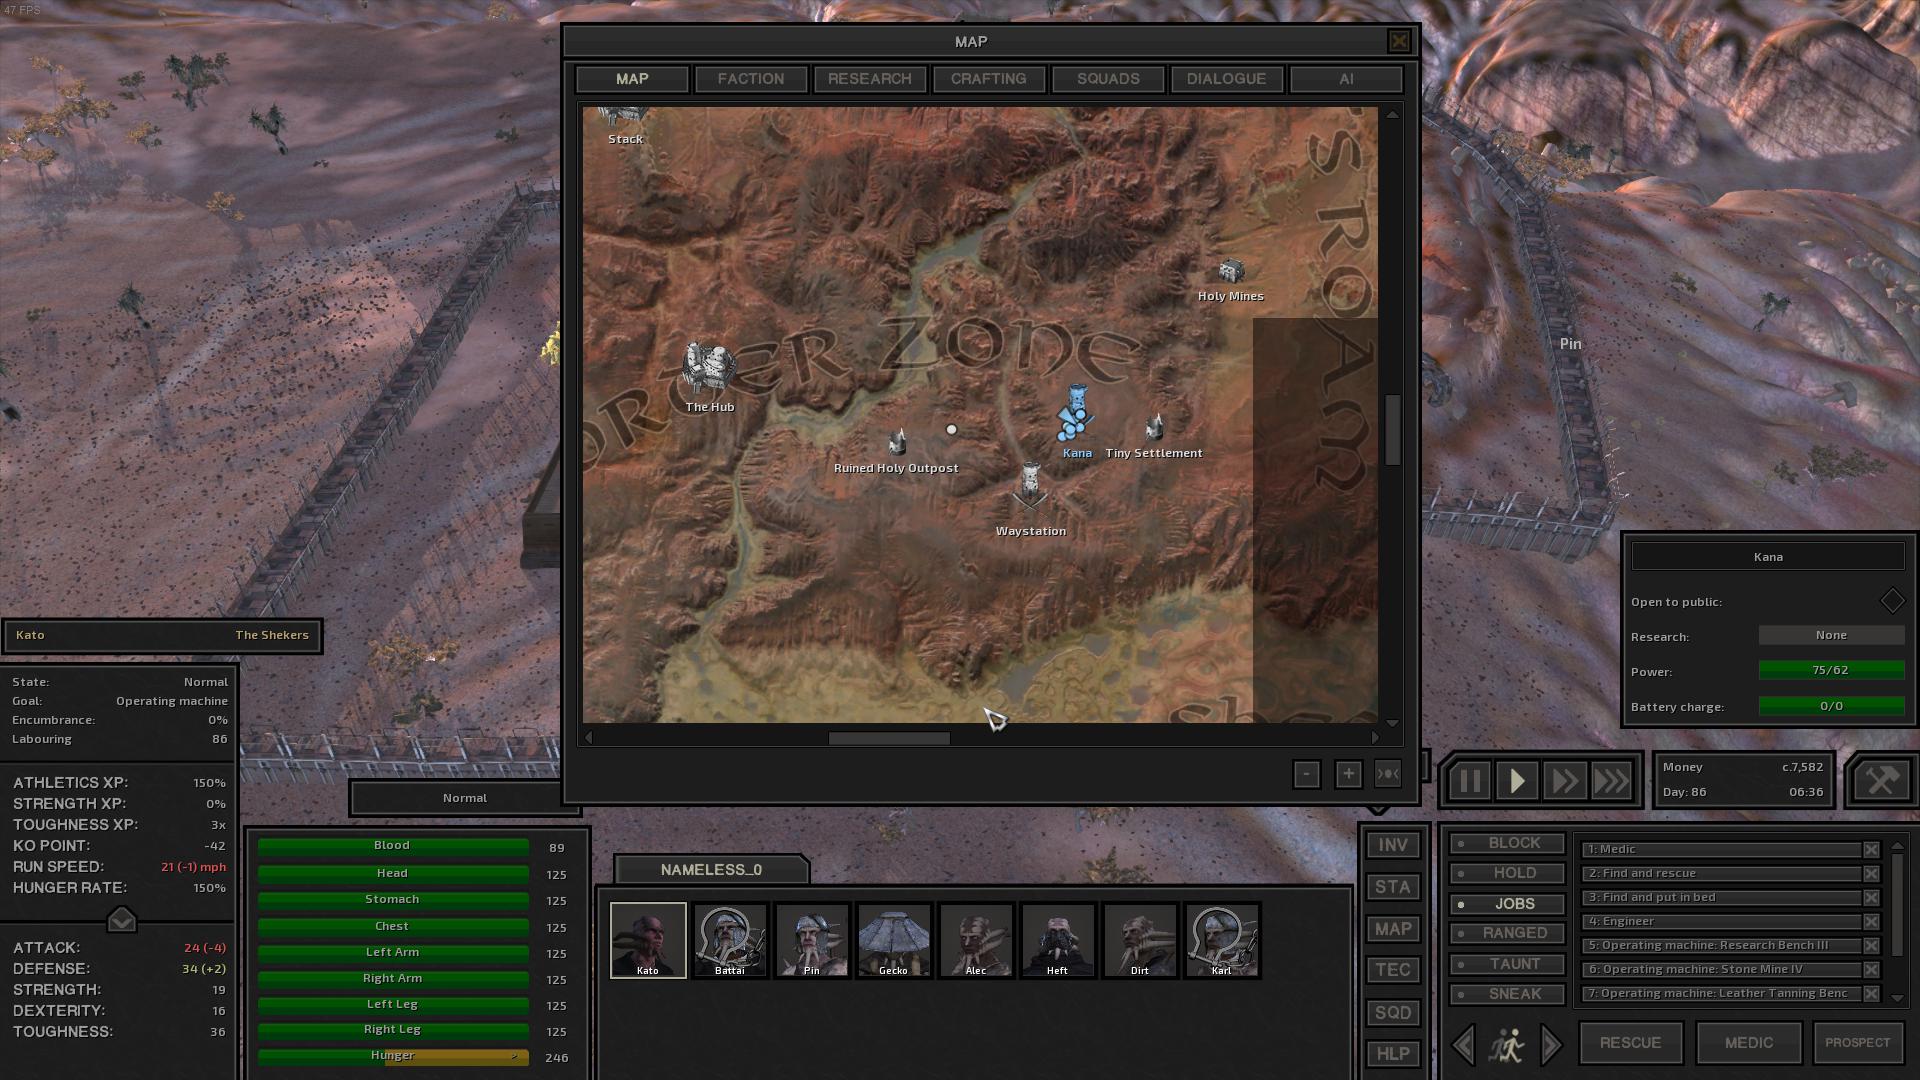This screenshot has height=1080, width=1920.
Task: Click The Hub city icon on map
Action: [708, 368]
